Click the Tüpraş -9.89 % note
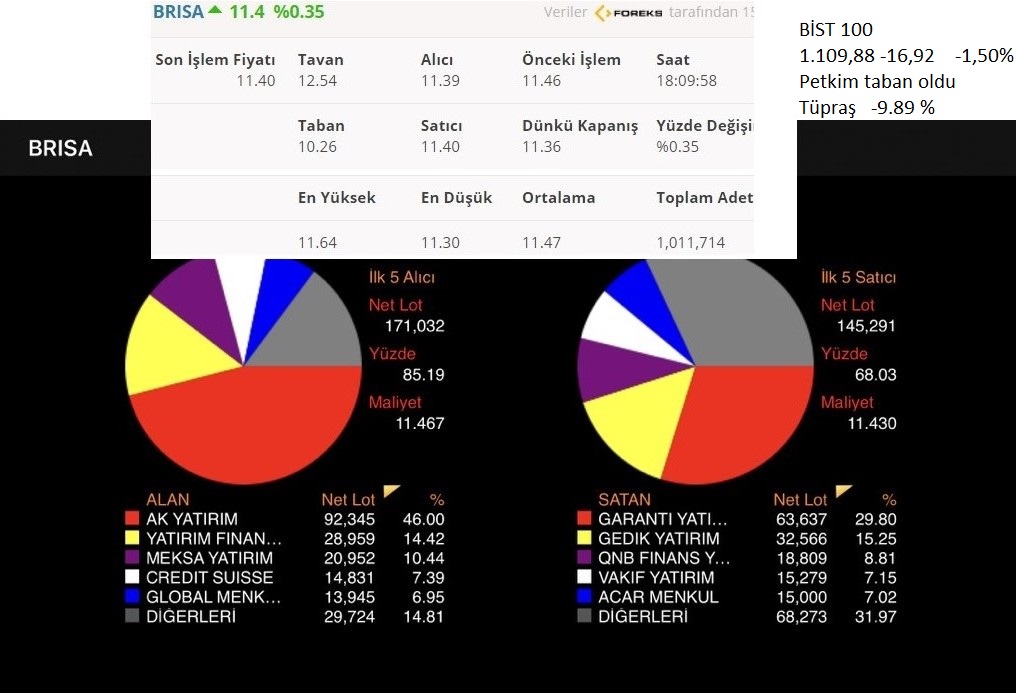Screen dimensions: 1016x693 click(x=867, y=108)
